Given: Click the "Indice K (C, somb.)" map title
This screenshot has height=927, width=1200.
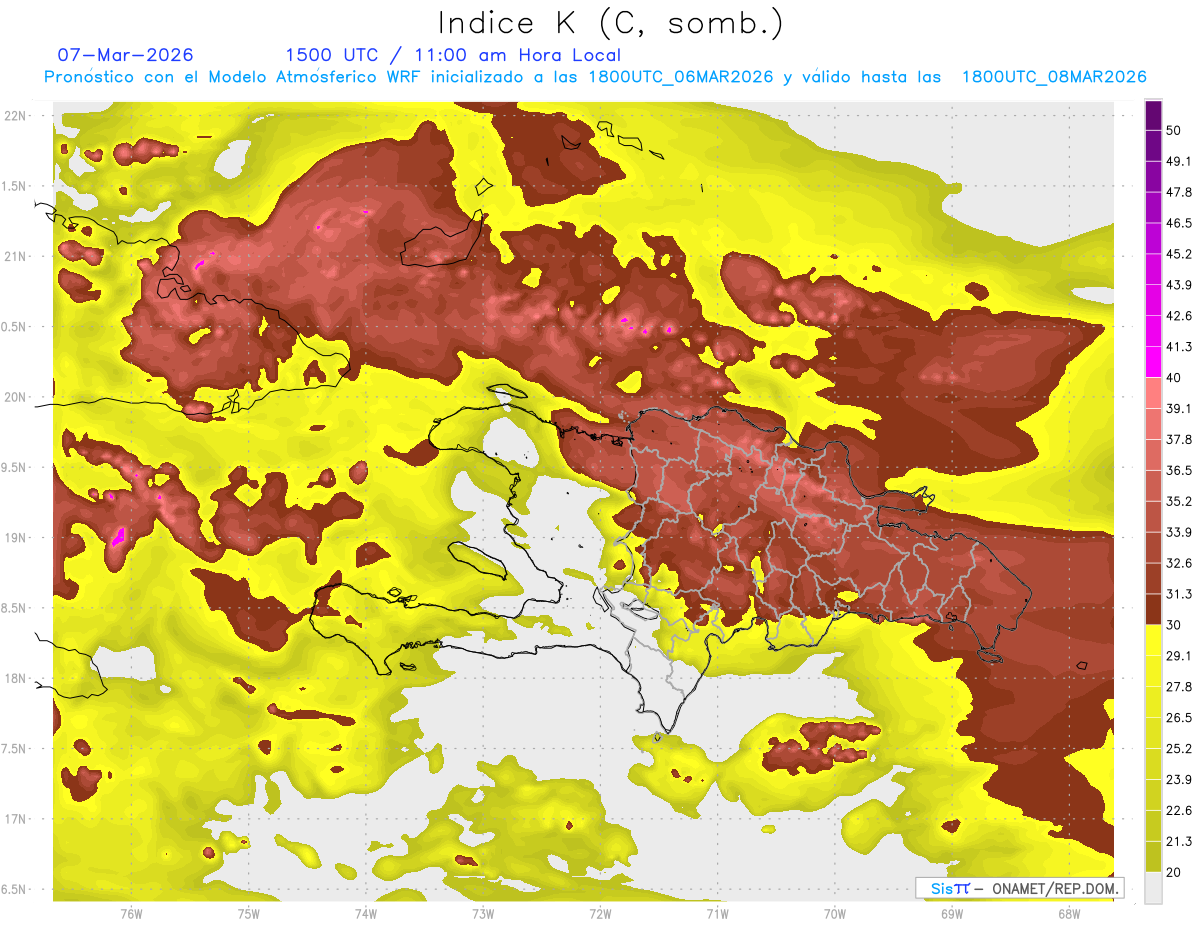Looking at the screenshot, I should 610,23.
